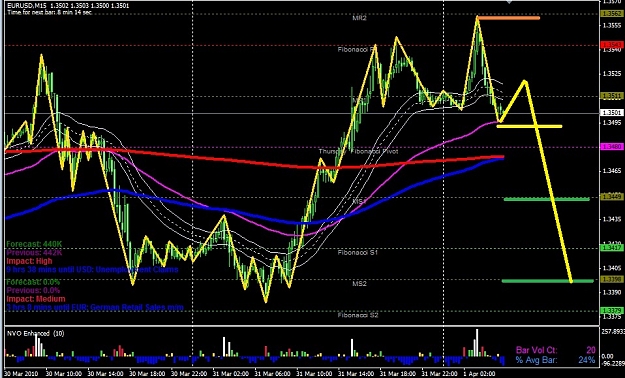The width and height of the screenshot is (625, 378).
Task: Click the Fibonacci S1 label
Action: coord(358,252)
